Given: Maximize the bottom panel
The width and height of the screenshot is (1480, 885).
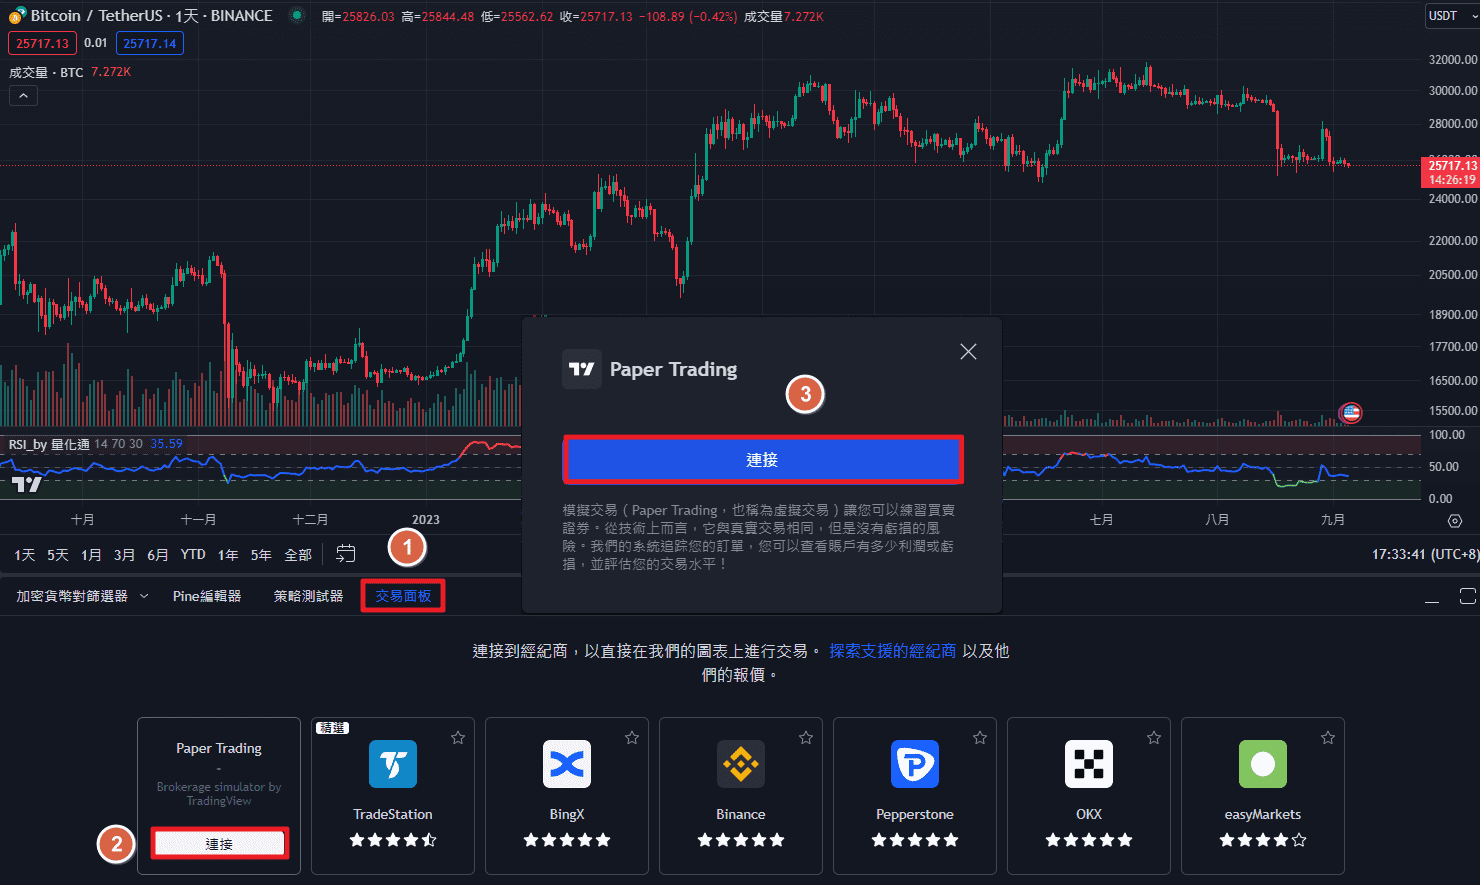Looking at the screenshot, I should (1467, 596).
